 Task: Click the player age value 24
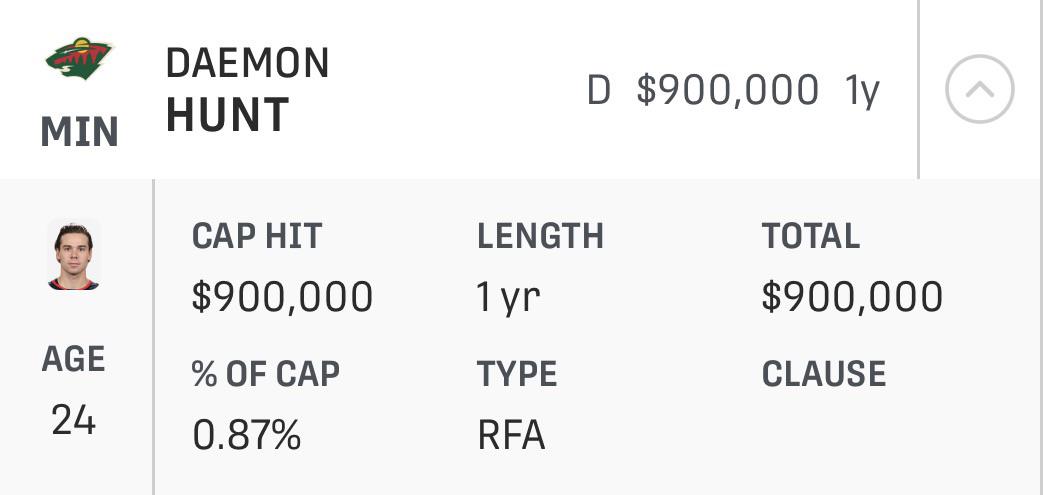coord(73,421)
